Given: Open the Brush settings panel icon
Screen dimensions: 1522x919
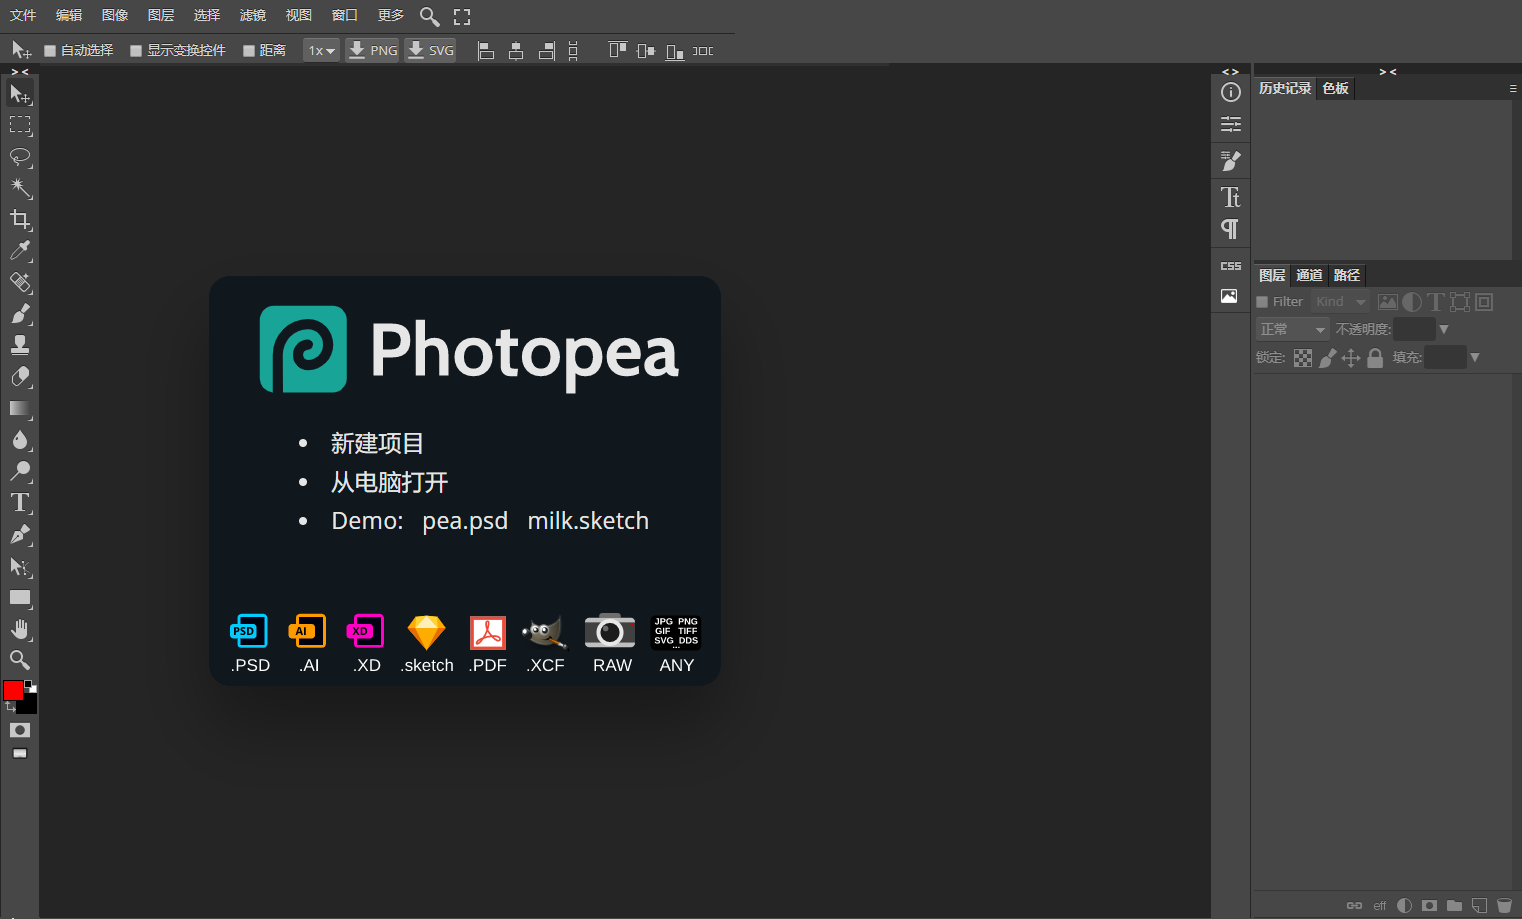Looking at the screenshot, I should pyautogui.click(x=1231, y=160).
